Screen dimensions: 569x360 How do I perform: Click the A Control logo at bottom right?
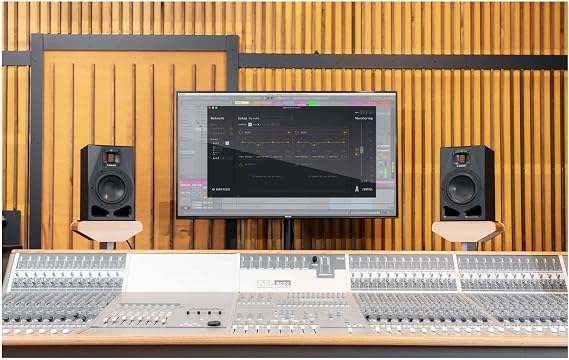tap(364, 189)
